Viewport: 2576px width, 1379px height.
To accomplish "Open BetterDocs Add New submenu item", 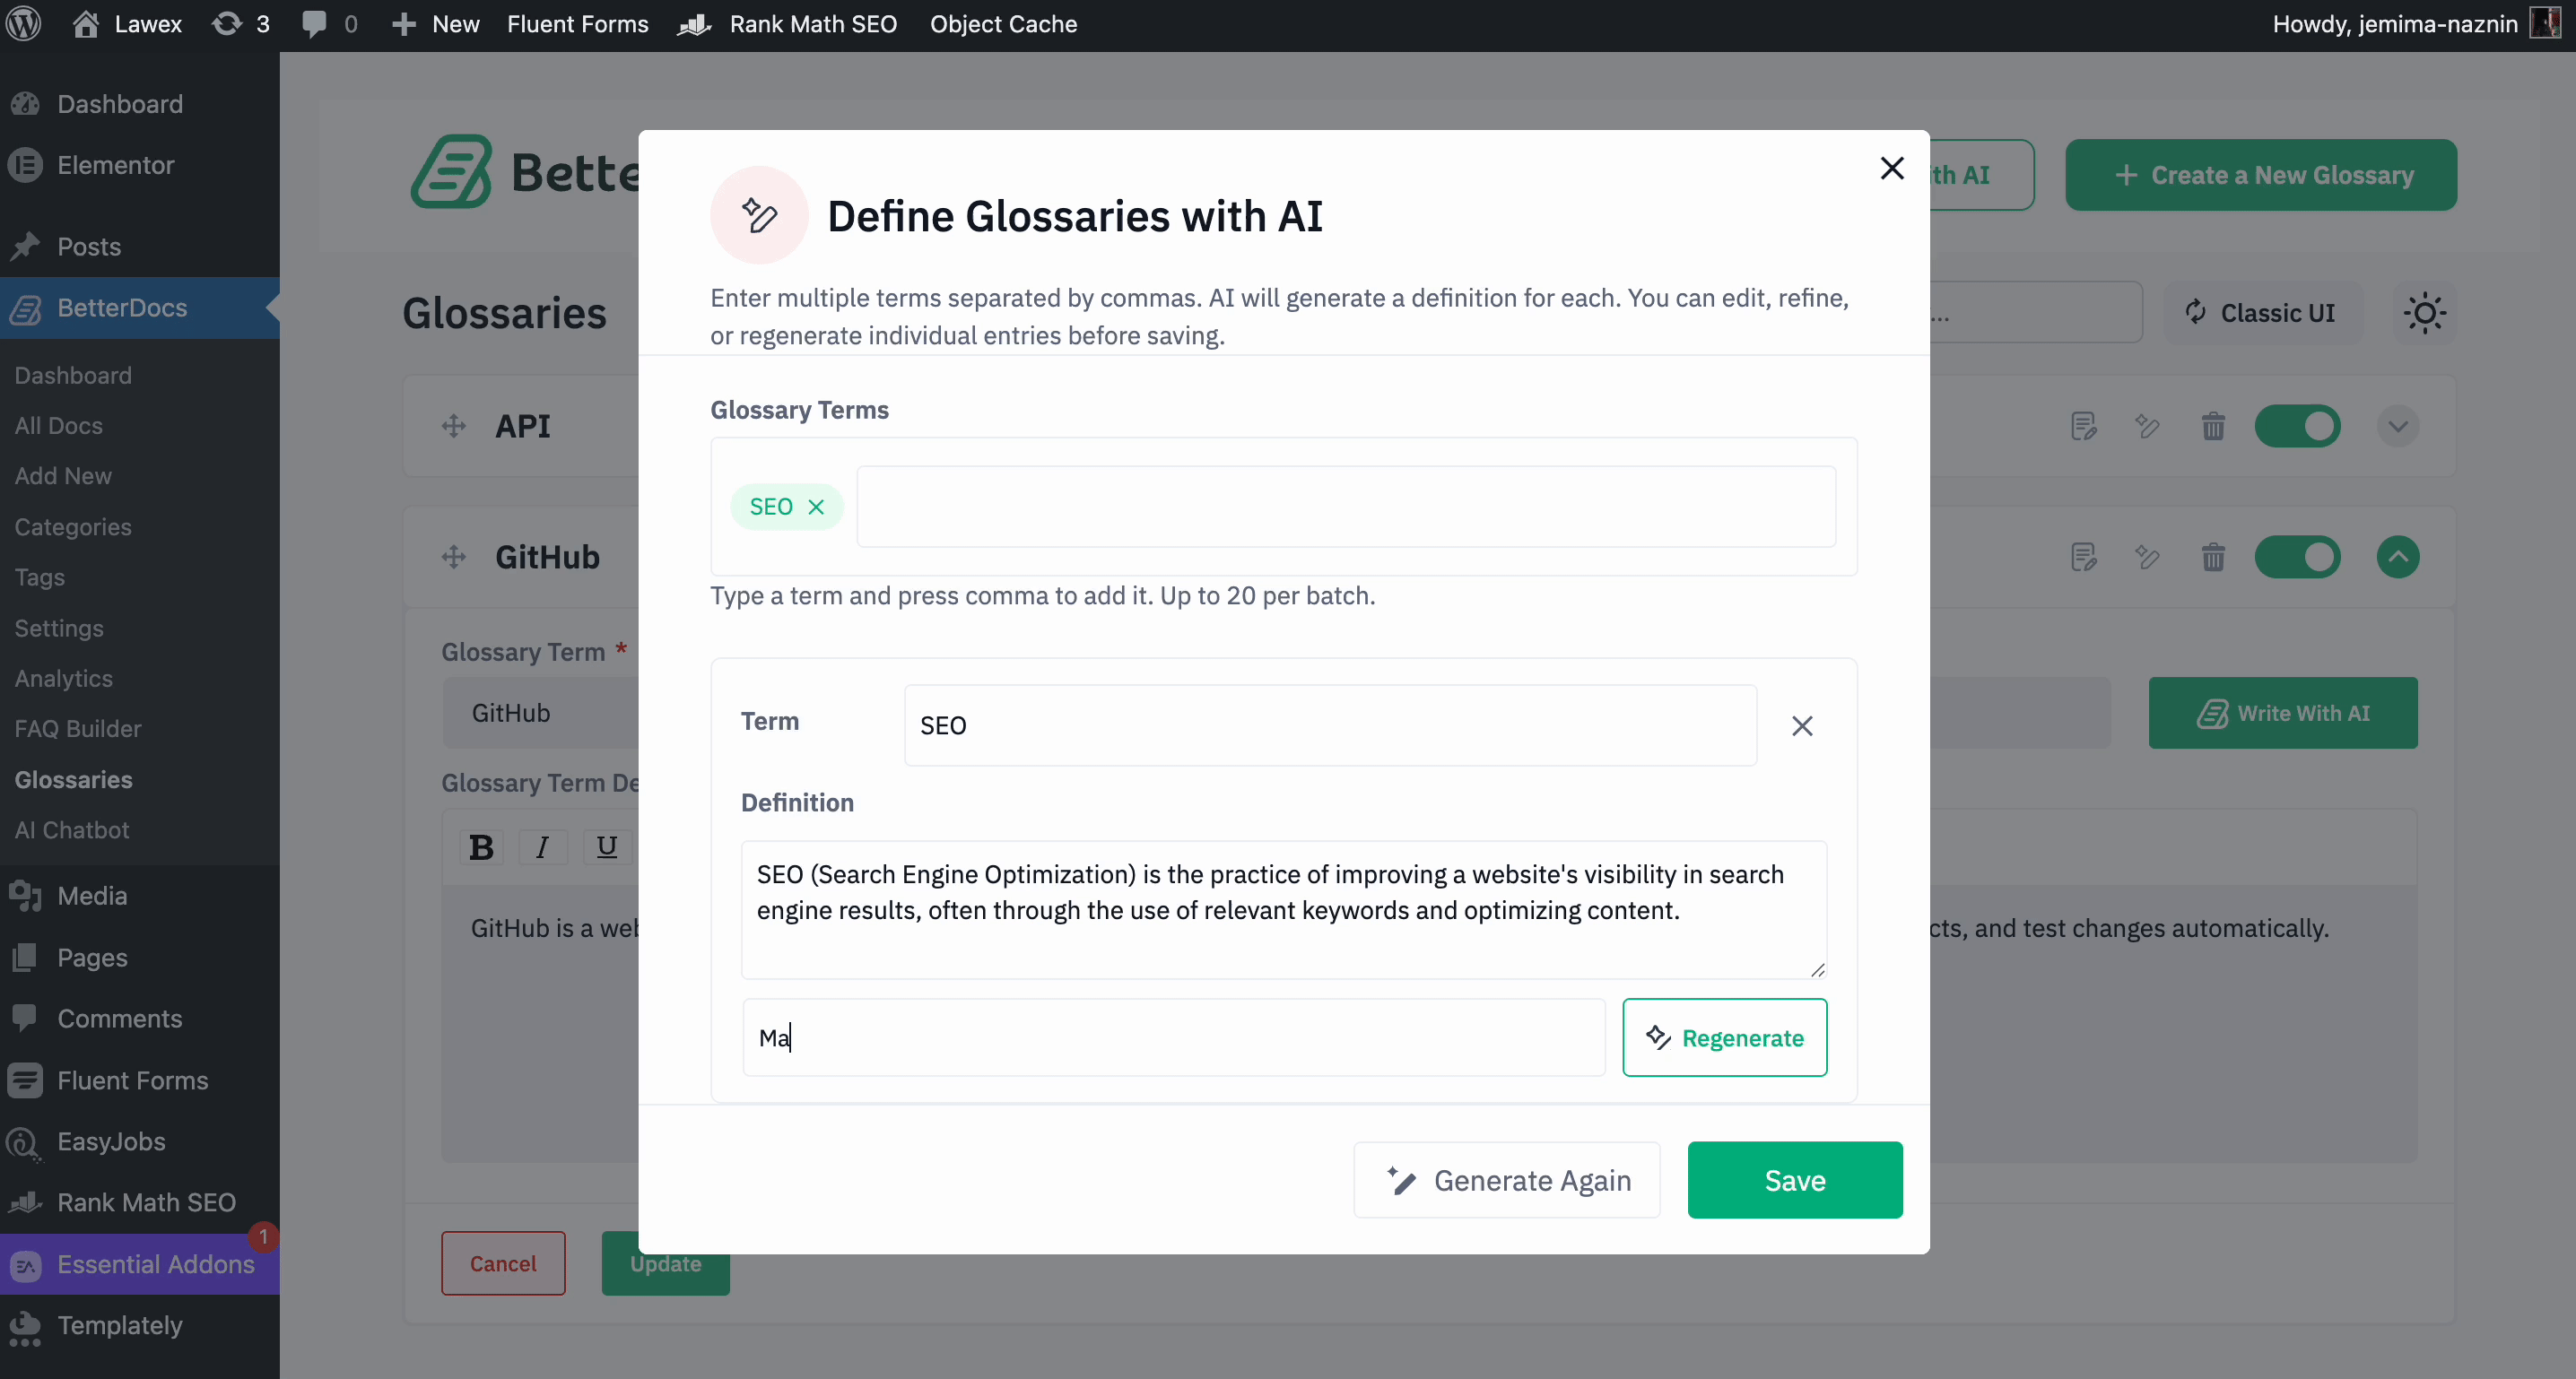I will click(63, 476).
